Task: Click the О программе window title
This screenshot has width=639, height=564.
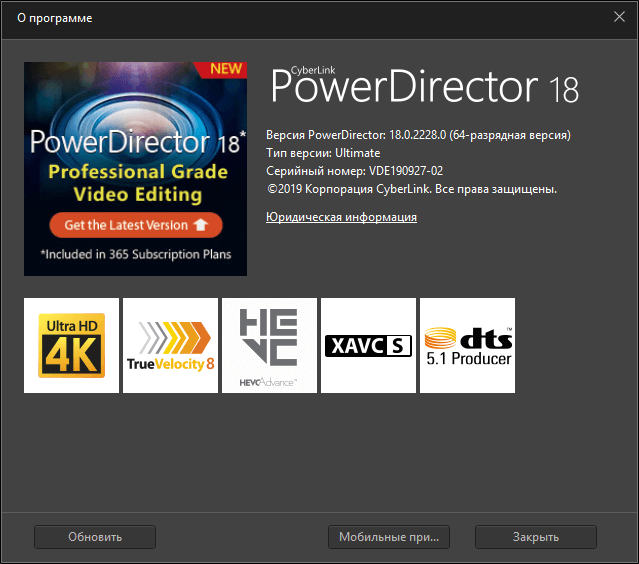Action: pos(55,18)
